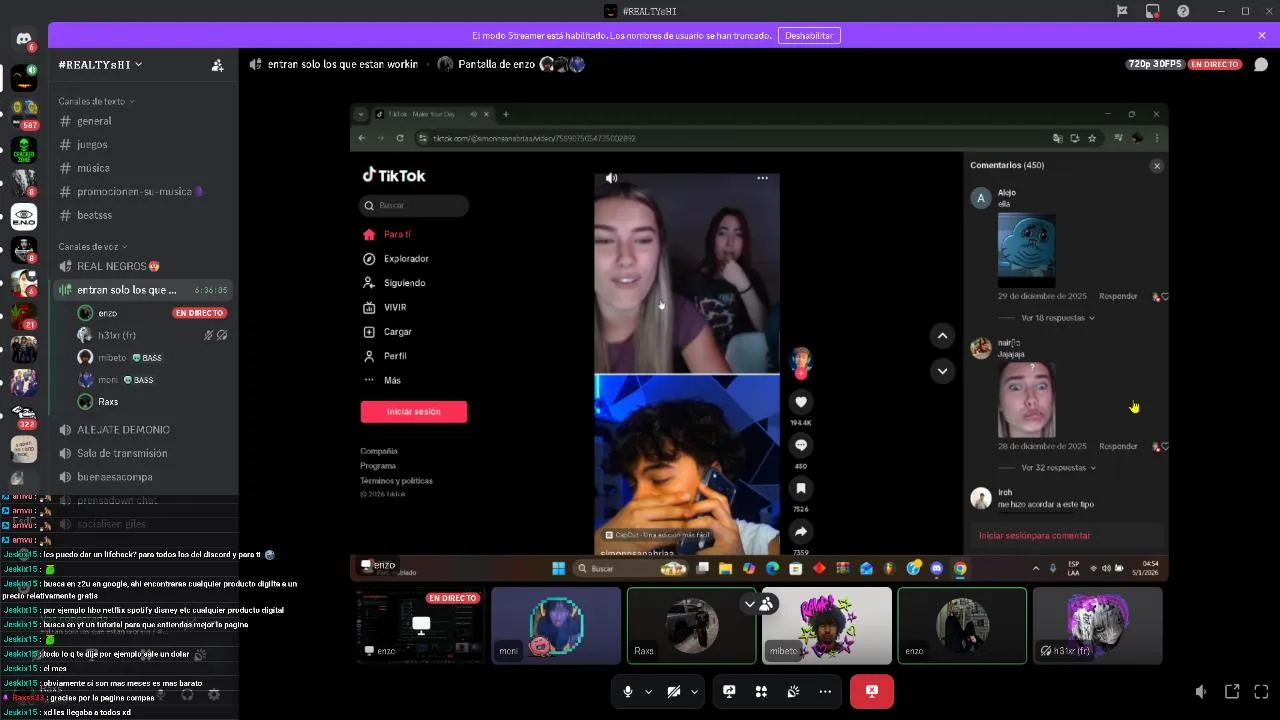Open the #promocionen-su-musica channel
The image size is (1280, 720).
(x=143, y=192)
